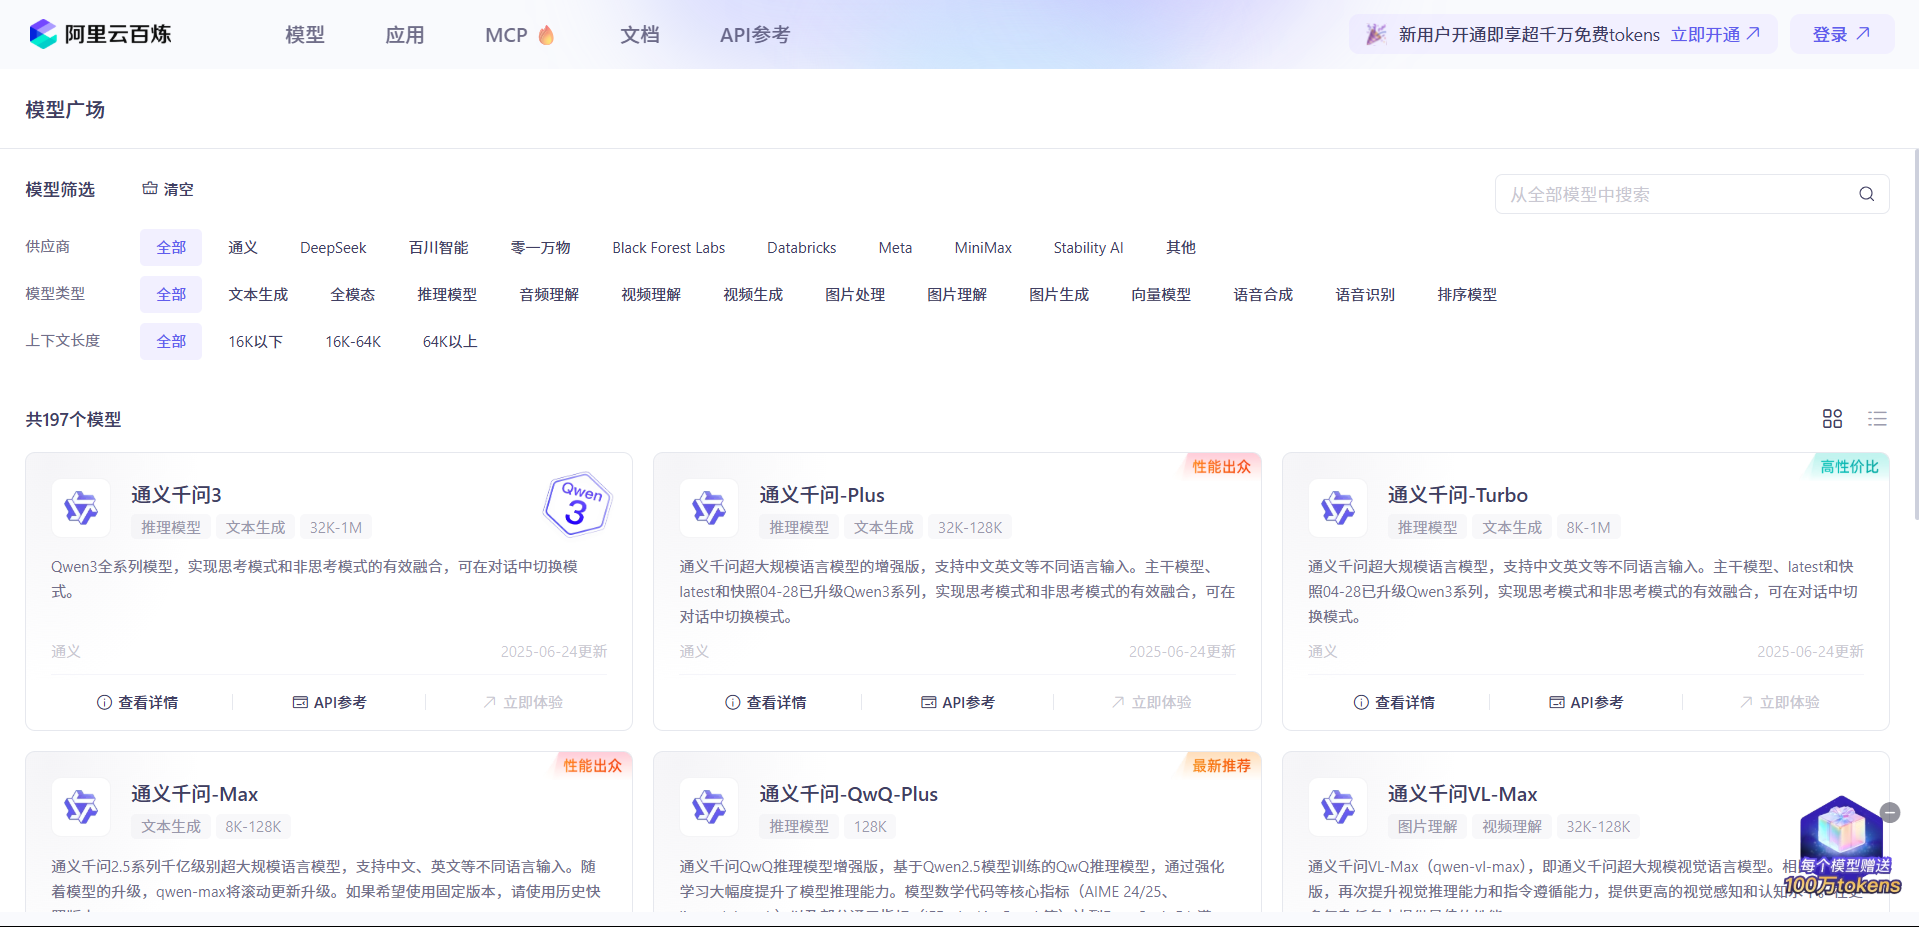
Task: Filter context length 16K以下
Action: 255,341
